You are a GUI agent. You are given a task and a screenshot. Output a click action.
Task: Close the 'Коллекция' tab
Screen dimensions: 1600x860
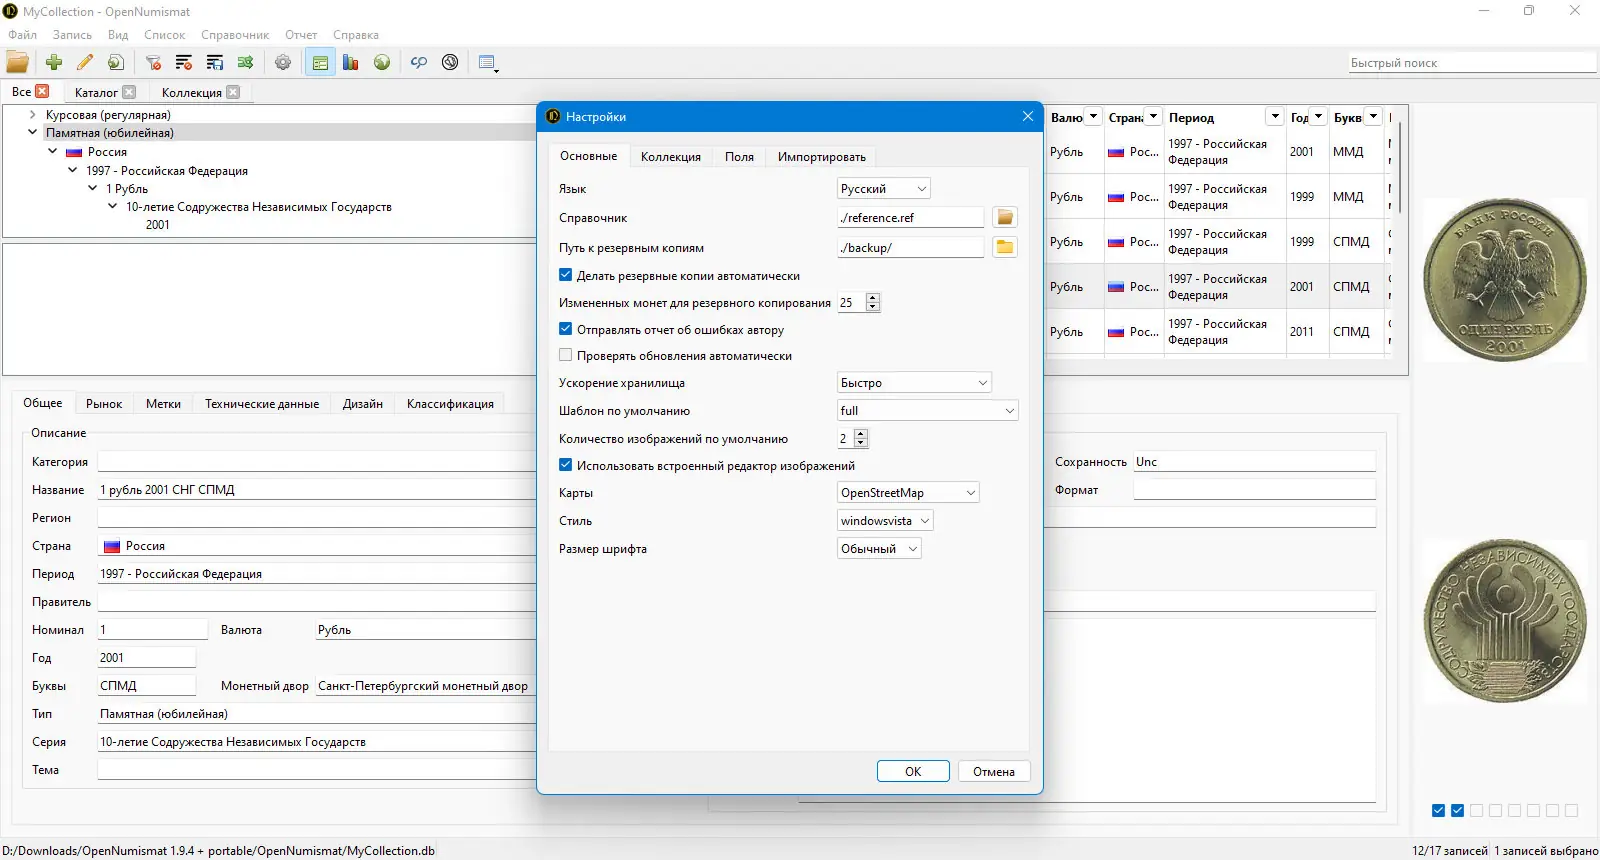point(233,92)
